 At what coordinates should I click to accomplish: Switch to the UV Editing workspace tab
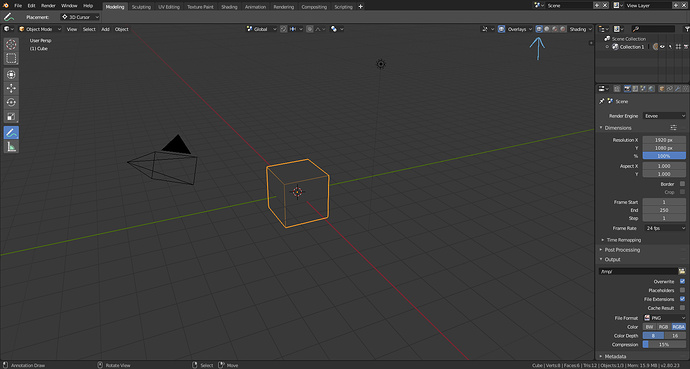coord(169,7)
